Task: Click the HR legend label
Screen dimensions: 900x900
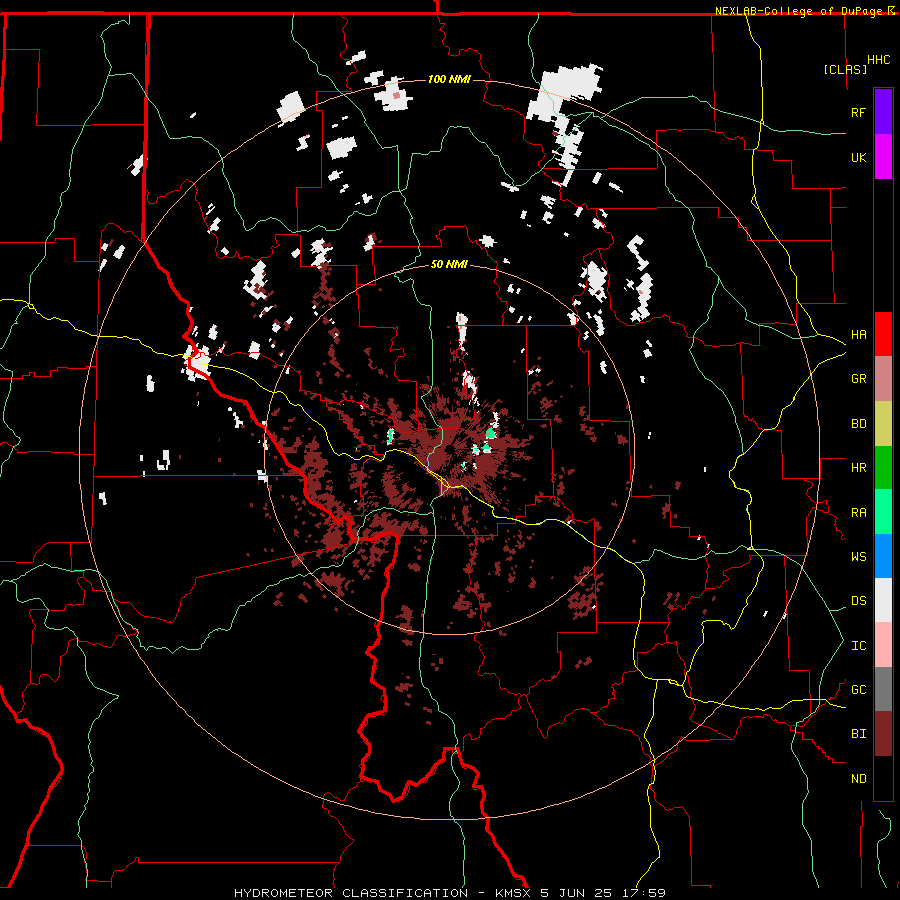Action: pos(858,468)
